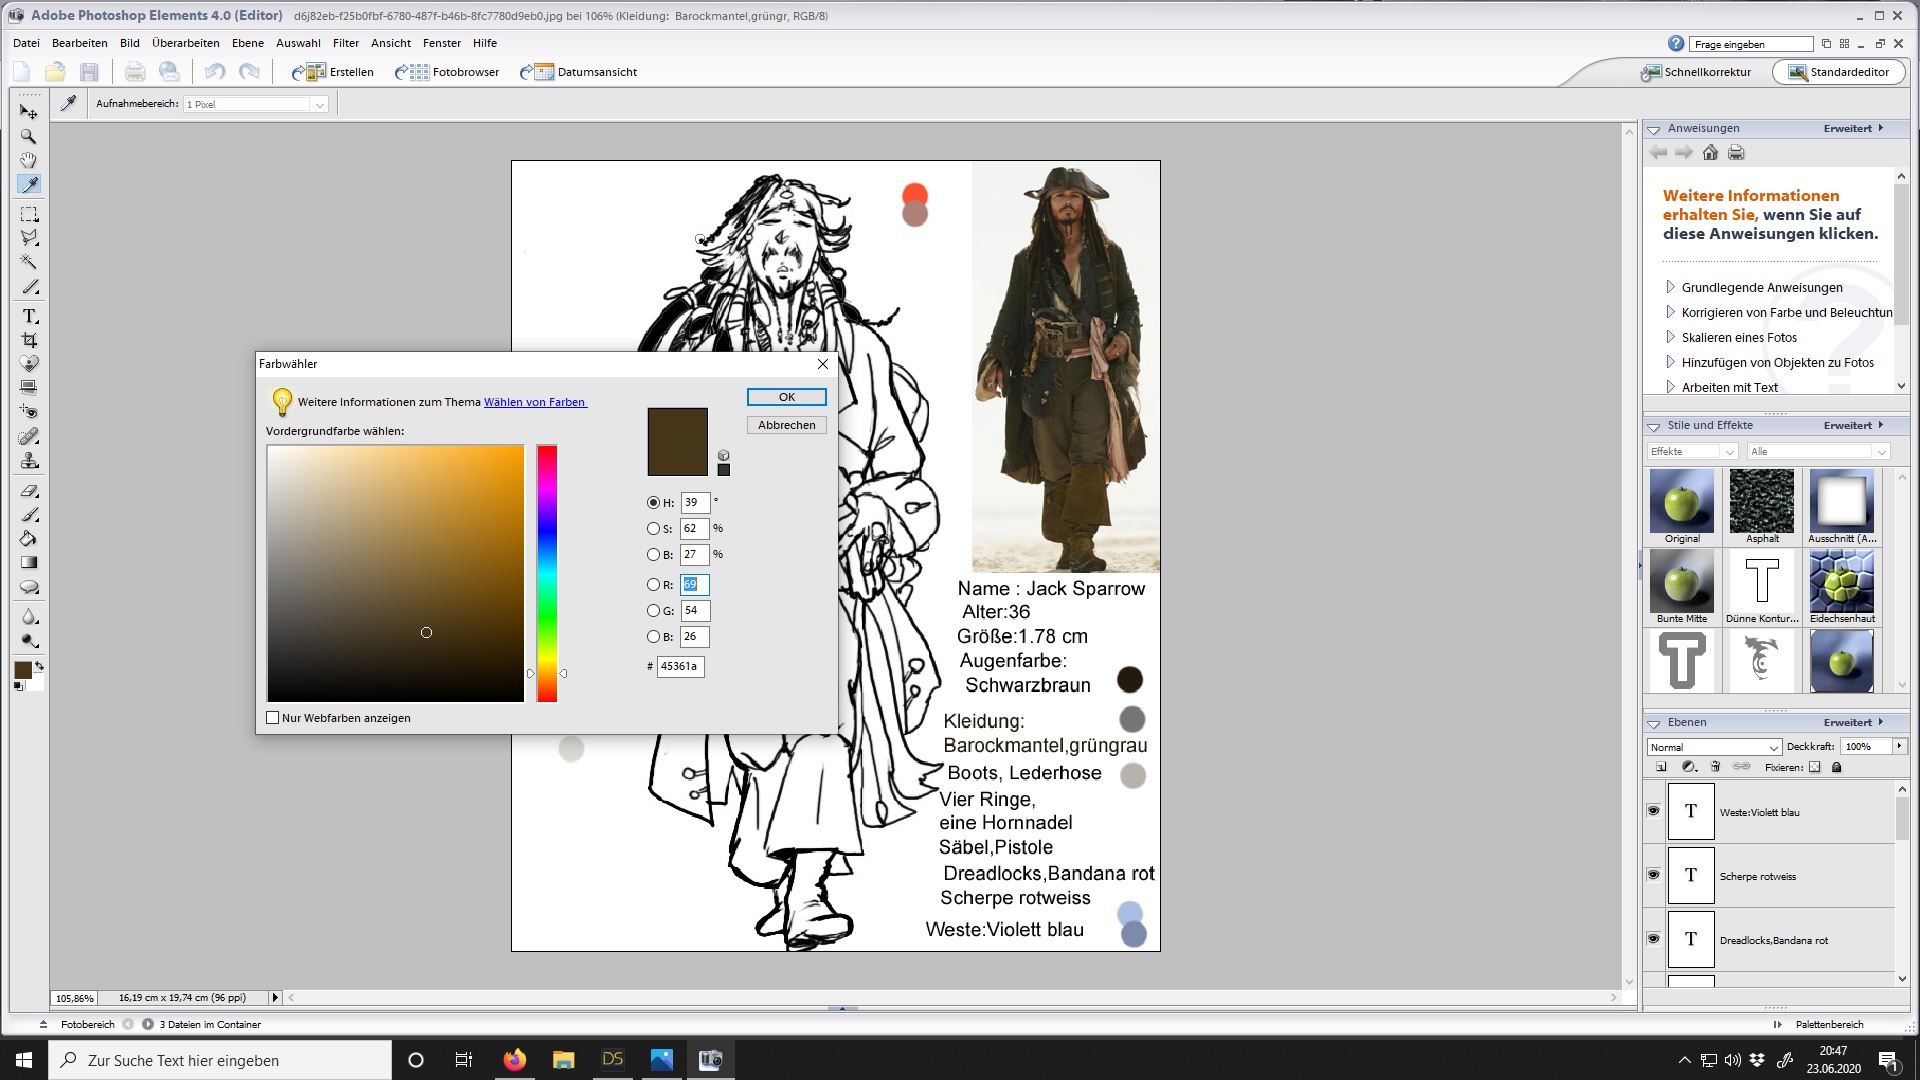Select the S saturation radio button
Image resolution: width=1920 pixels, height=1080 pixels.
tap(653, 529)
